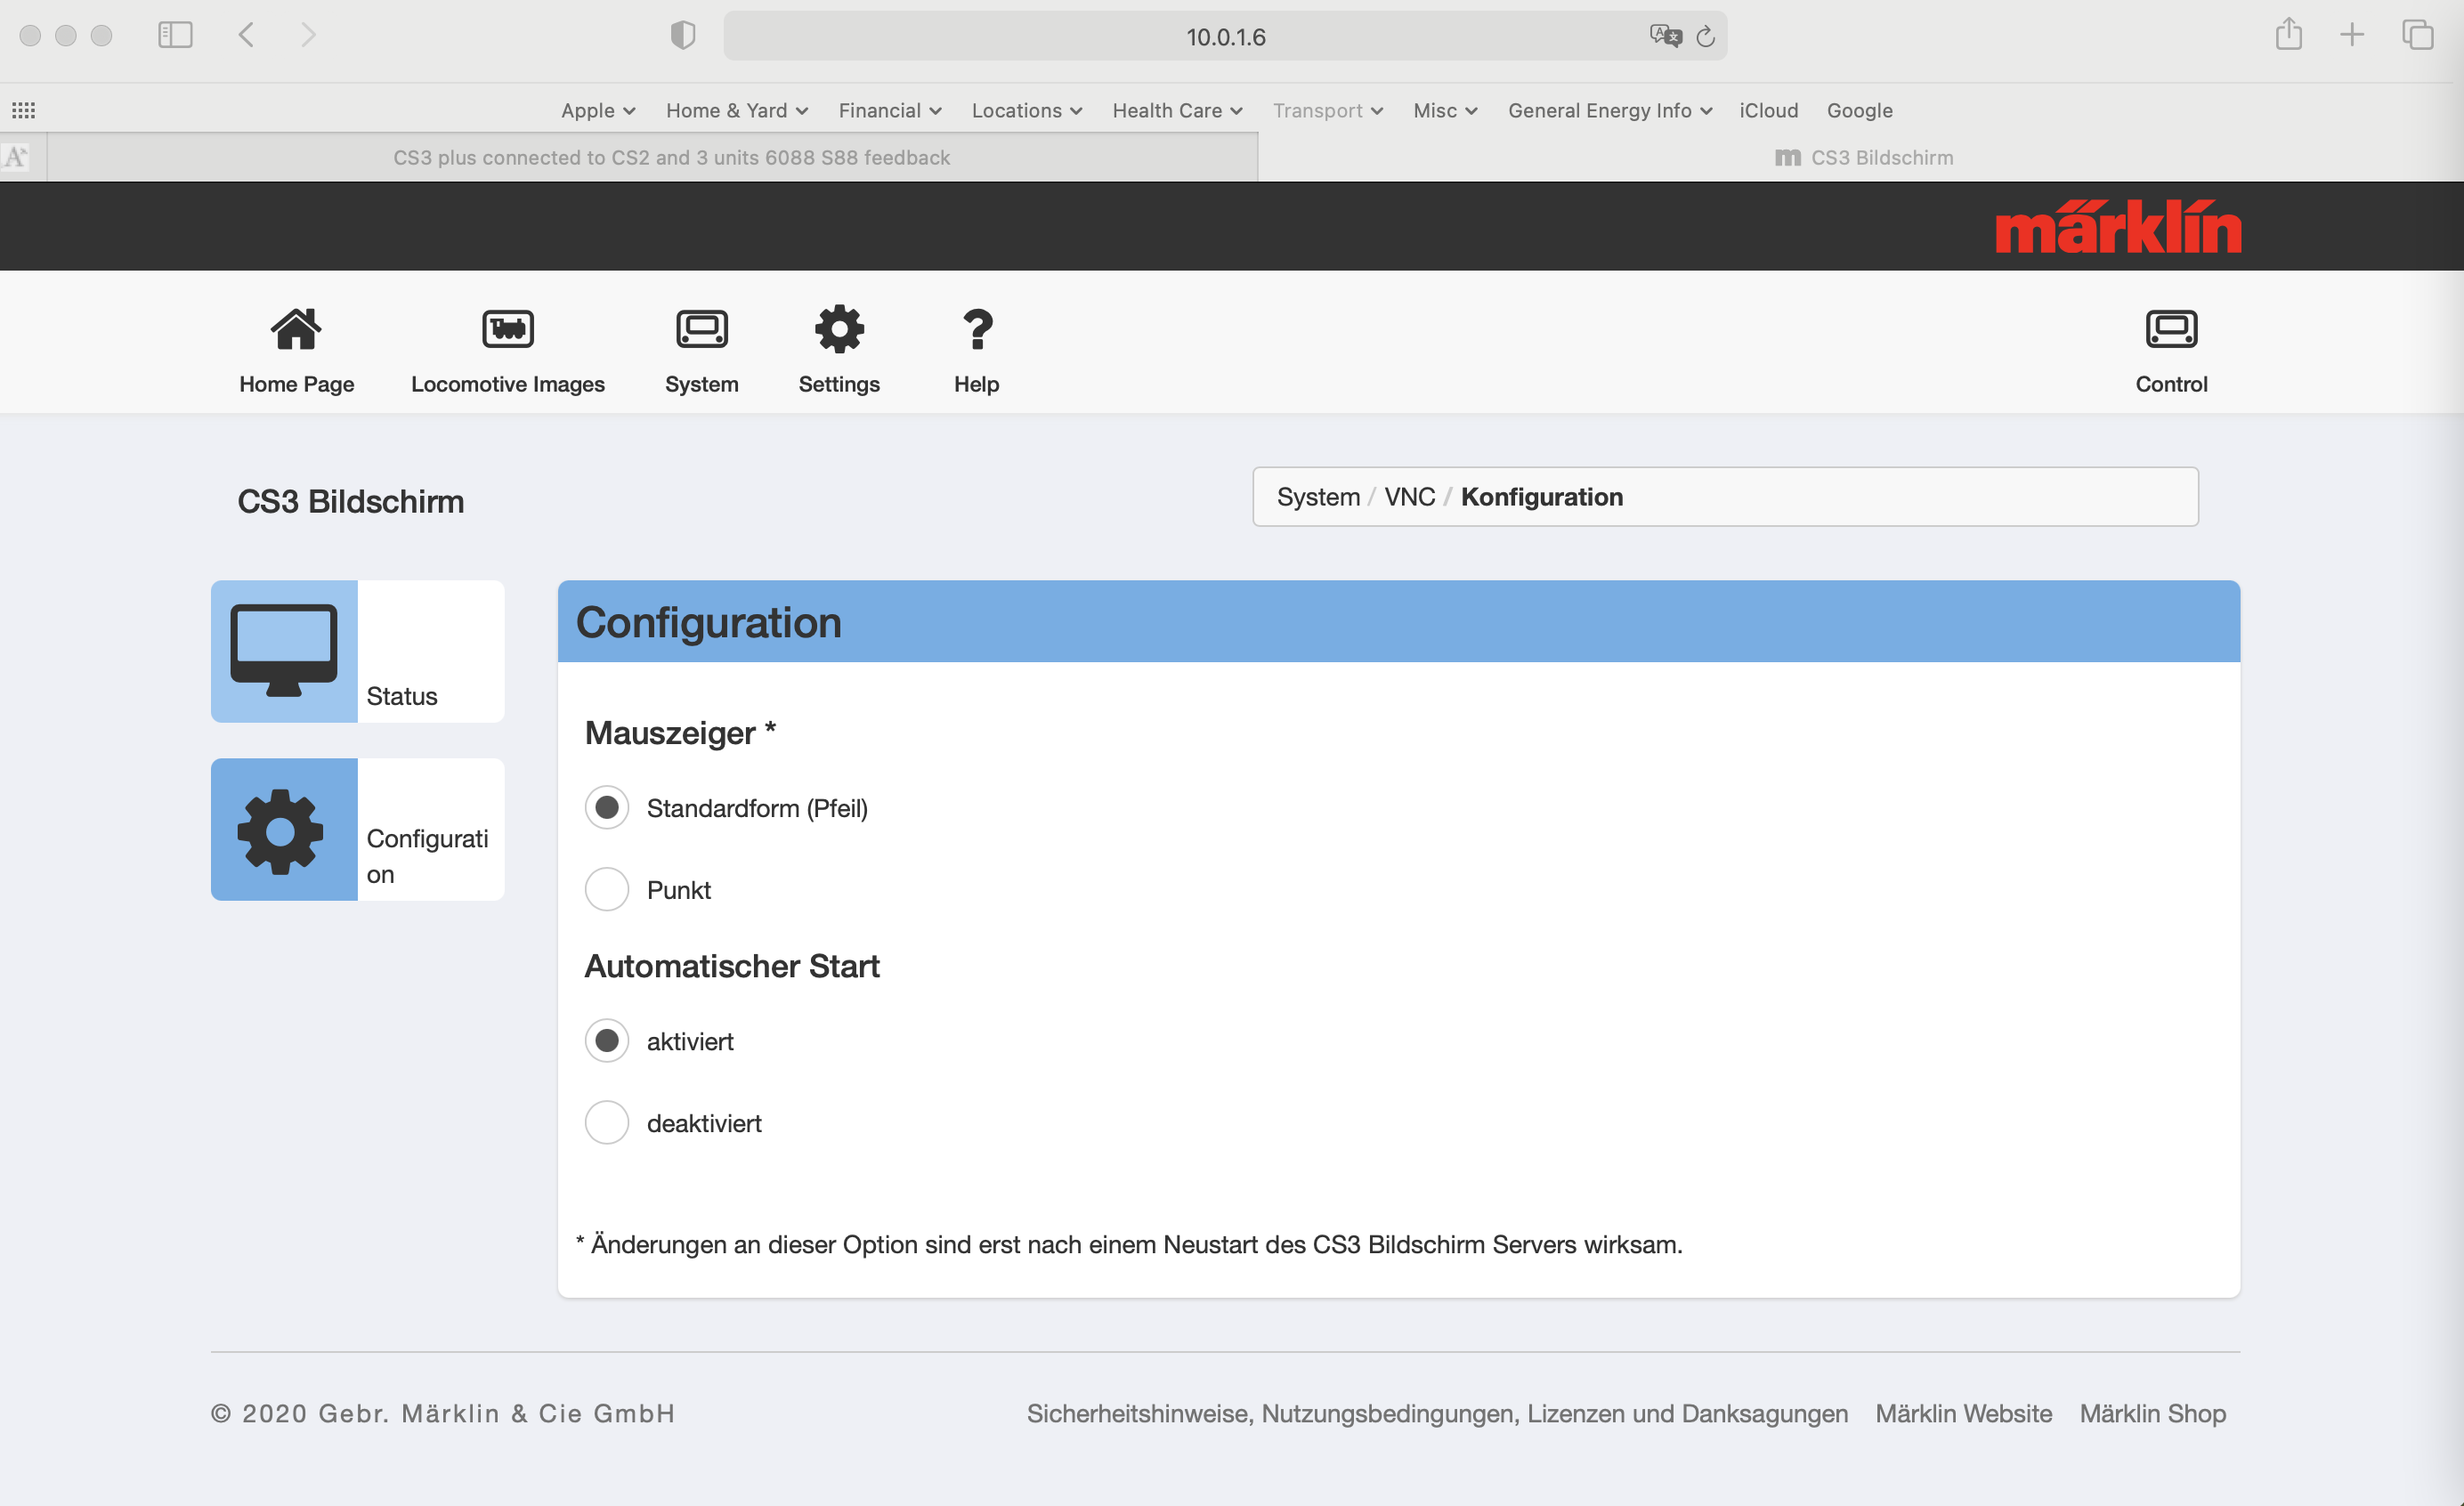Click the address bar 10.0.1.6

coord(1225,36)
